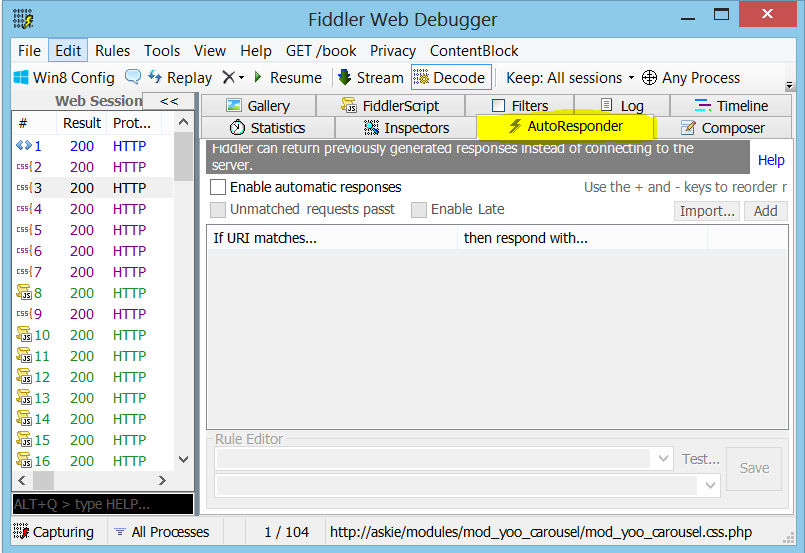The width and height of the screenshot is (805, 553).
Task: Click the comment speech bubble icon
Action: [x=133, y=77]
